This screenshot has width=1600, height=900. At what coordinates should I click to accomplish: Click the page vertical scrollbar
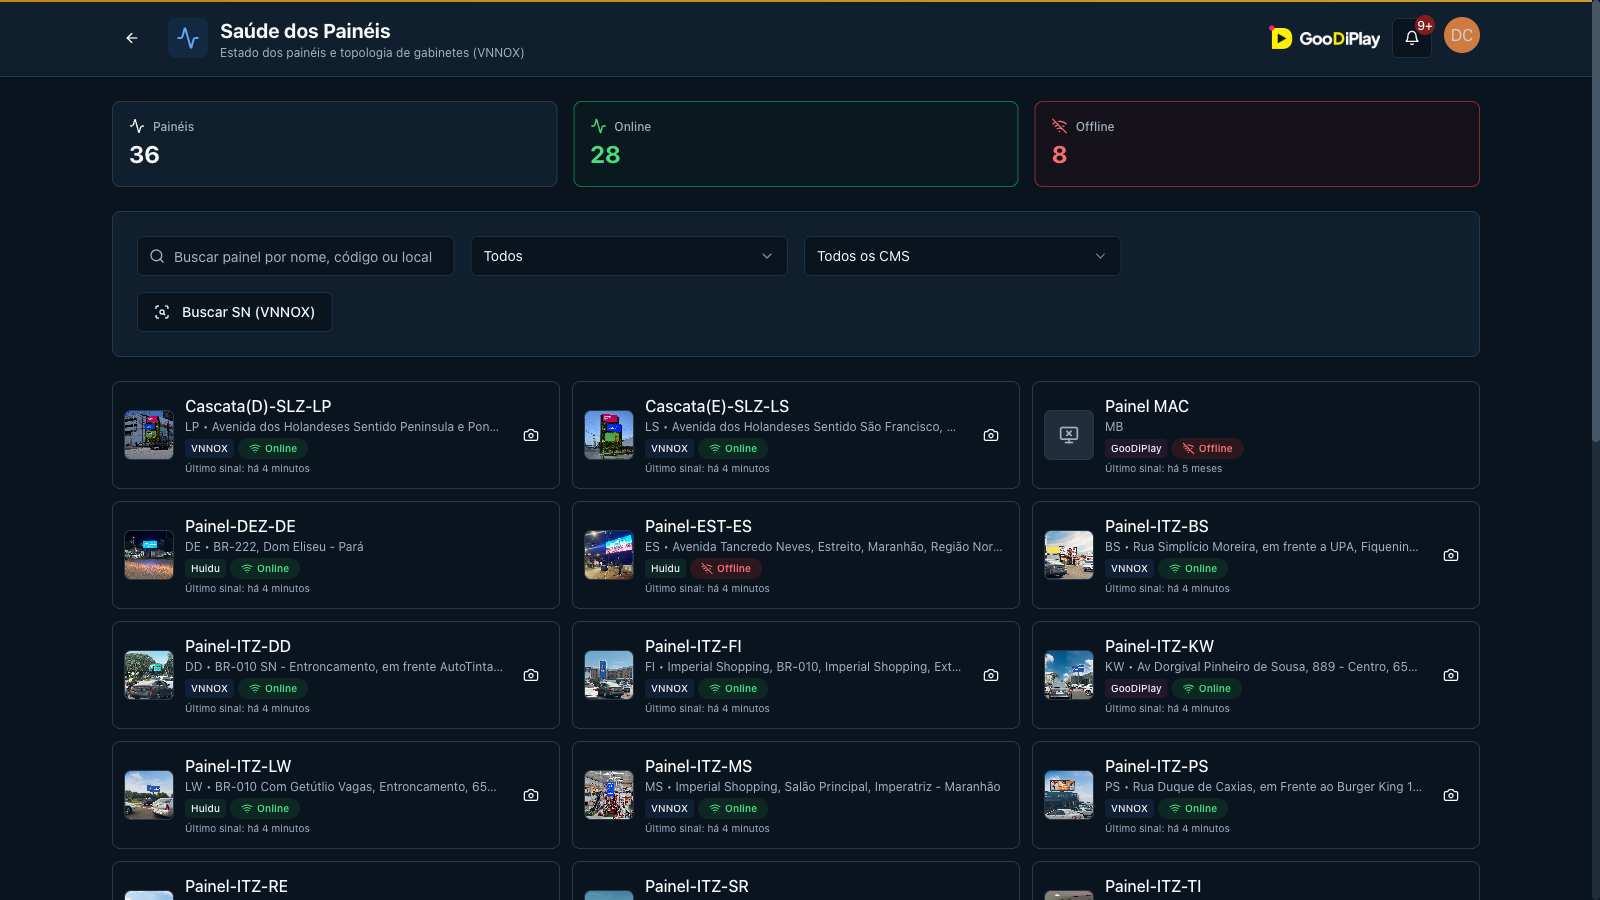click(x=1595, y=222)
